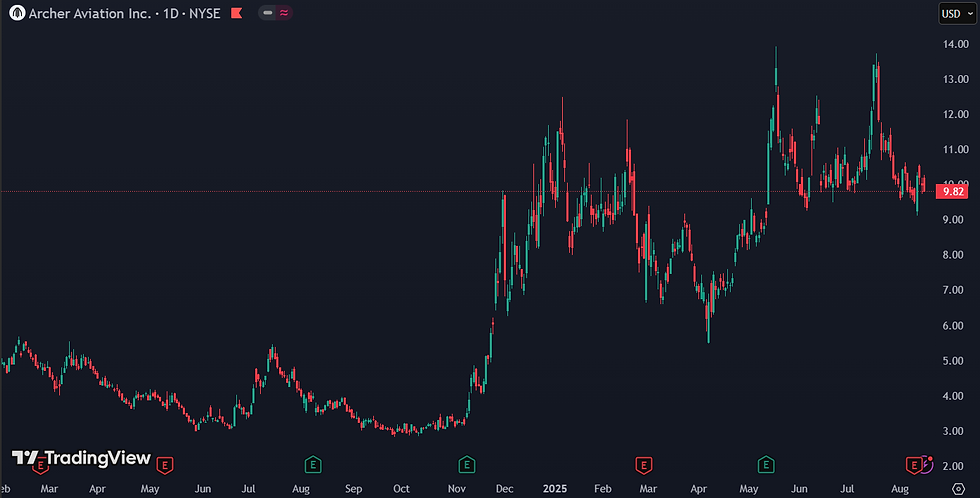Image resolution: width=980 pixels, height=498 pixels.
Task: Click the Dec label on time axis
Action: (x=504, y=489)
